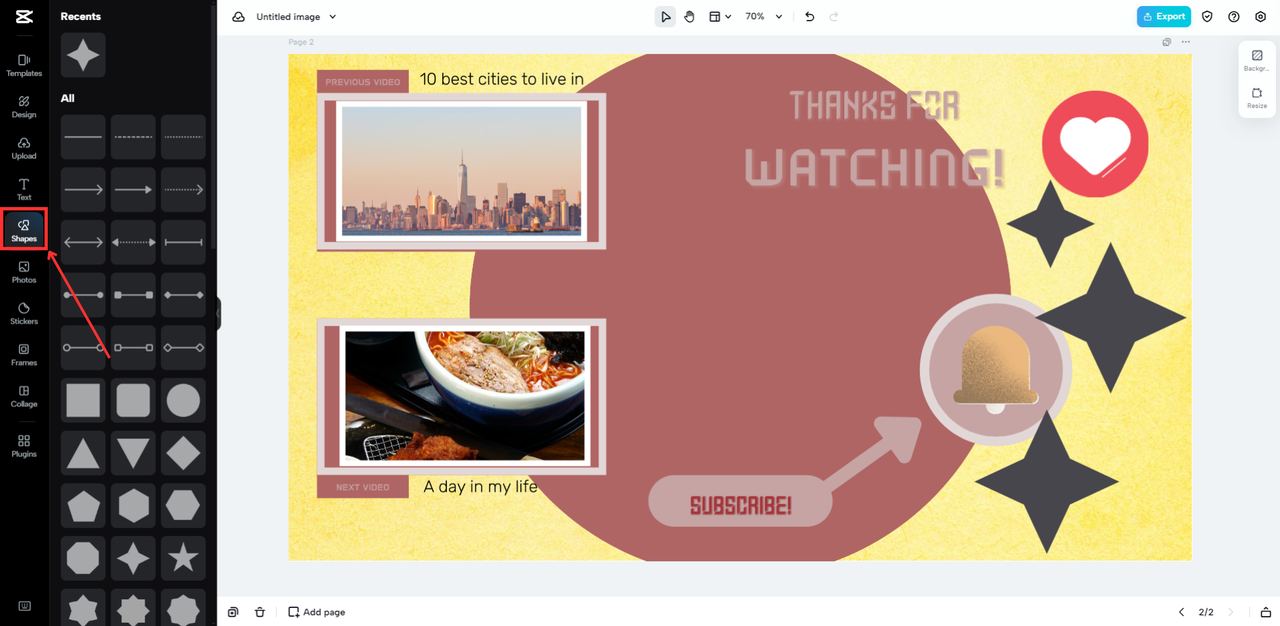Open the Photos panel

coord(24,273)
